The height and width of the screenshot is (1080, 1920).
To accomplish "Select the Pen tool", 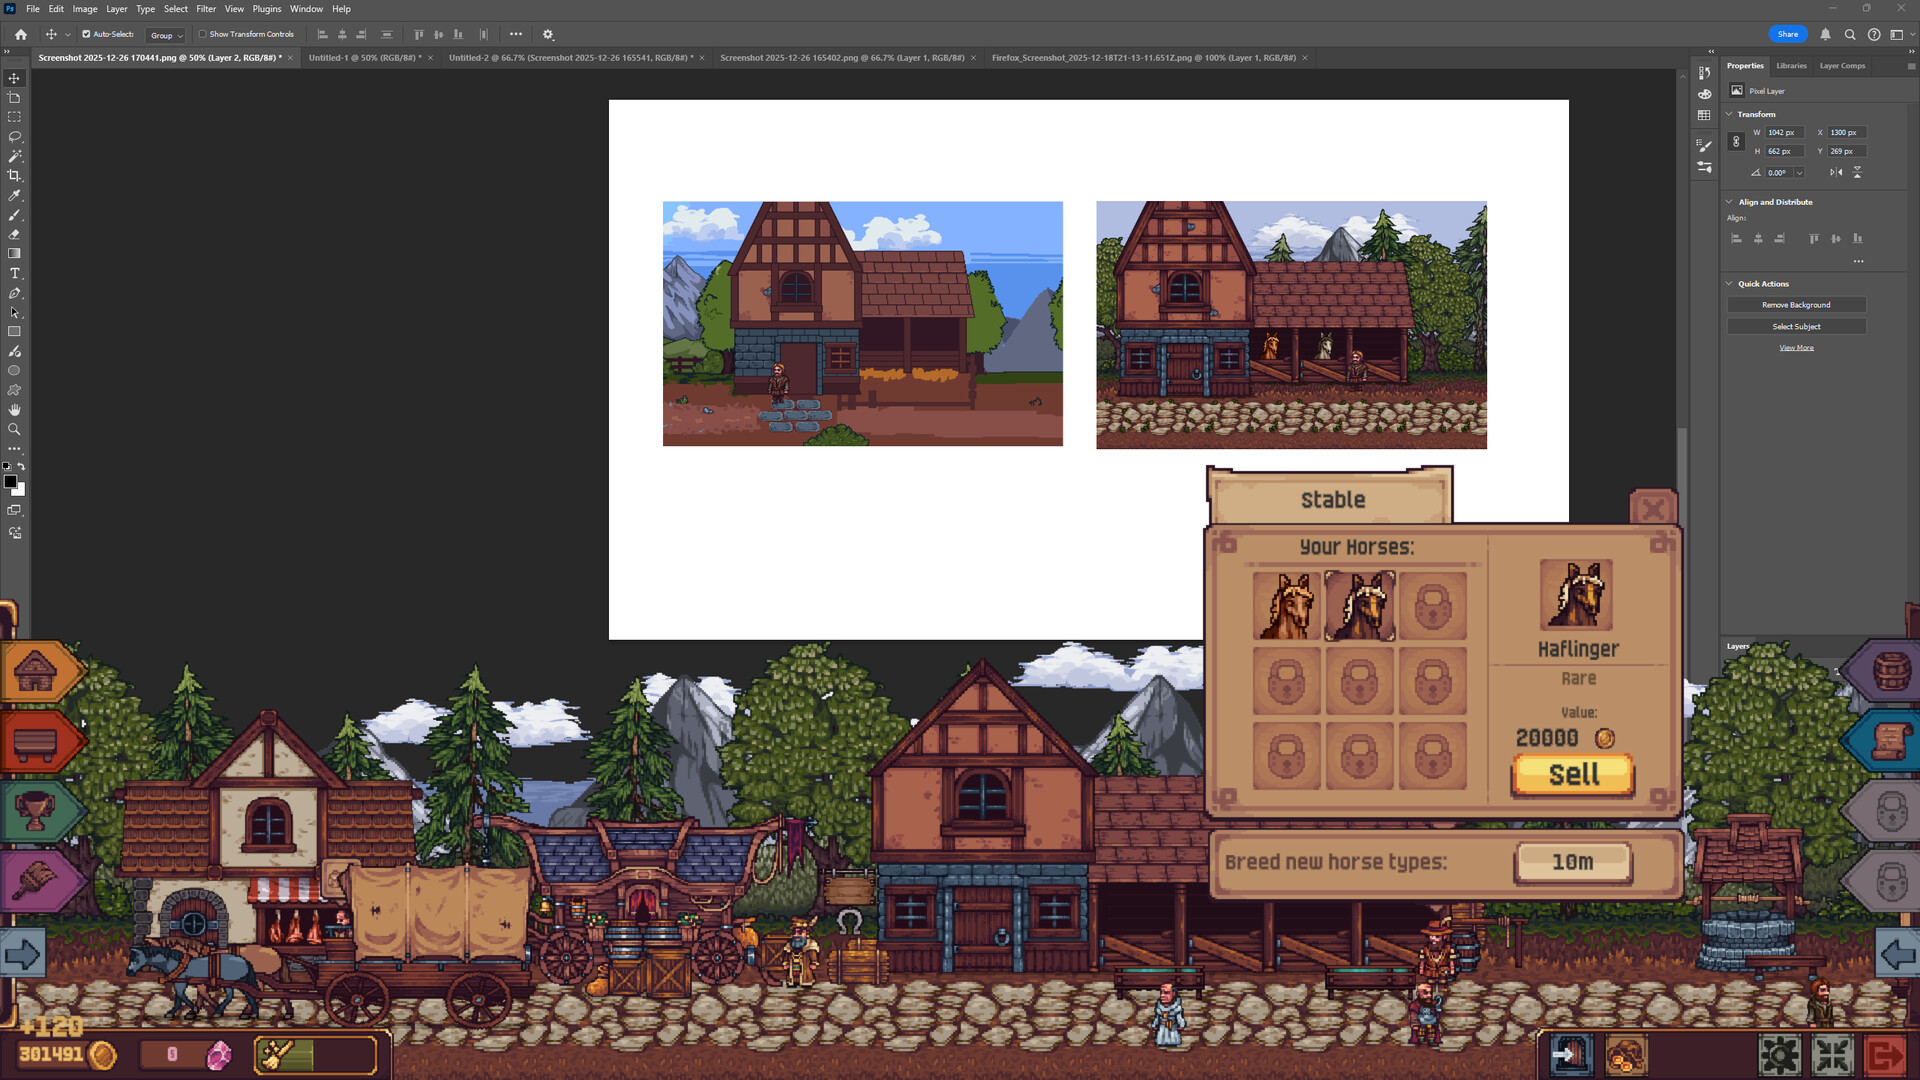I will coord(14,293).
